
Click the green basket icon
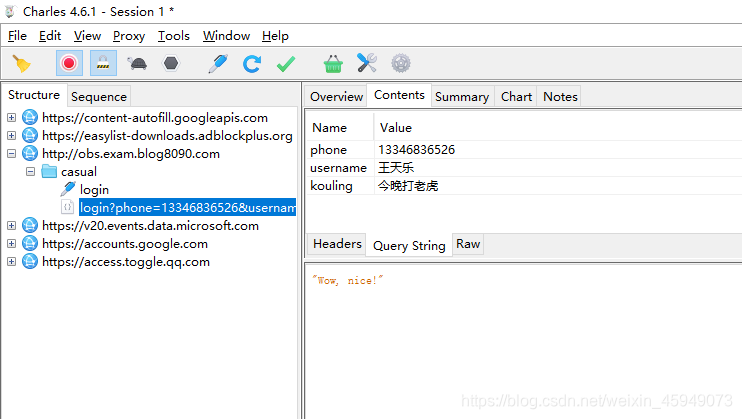pos(333,63)
